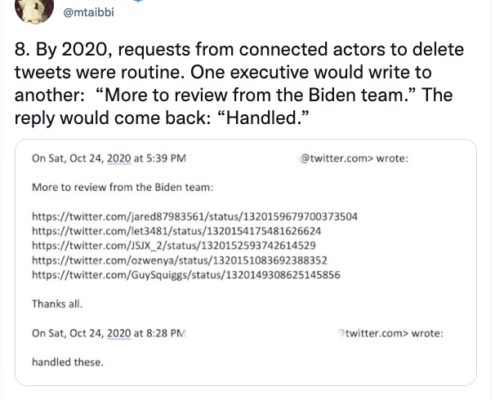Click the underlined 2020 in 8:28 PM header
The image size is (495, 400).
coord(119,333)
